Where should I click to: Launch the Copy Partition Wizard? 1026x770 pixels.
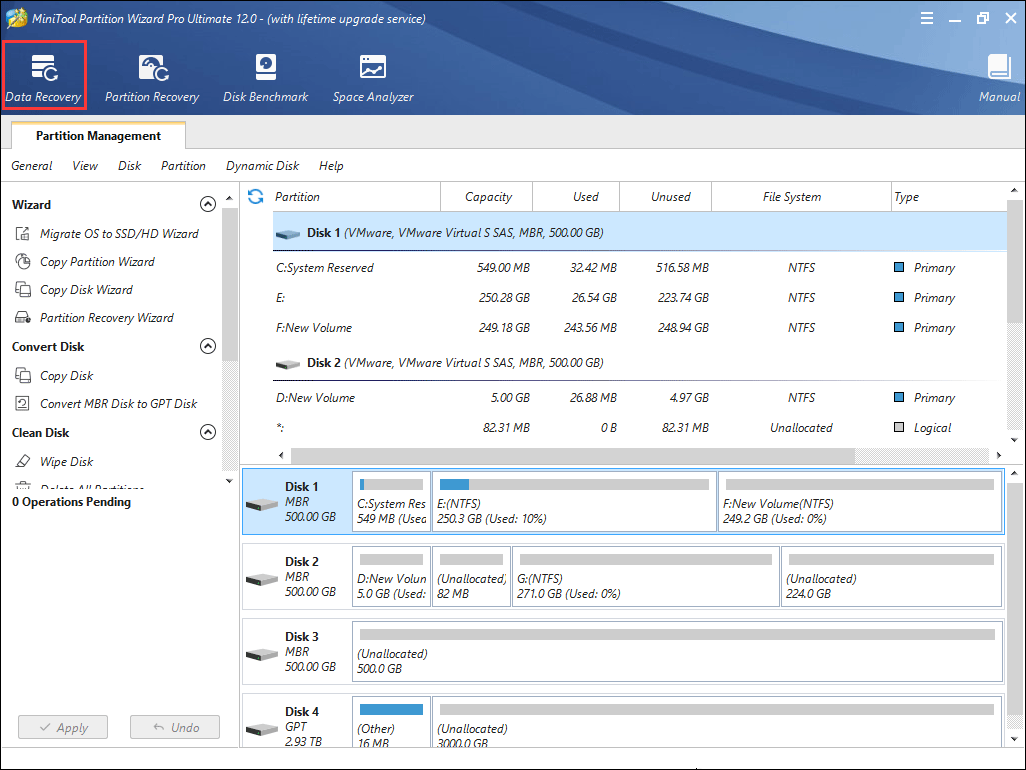pos(96,262)
